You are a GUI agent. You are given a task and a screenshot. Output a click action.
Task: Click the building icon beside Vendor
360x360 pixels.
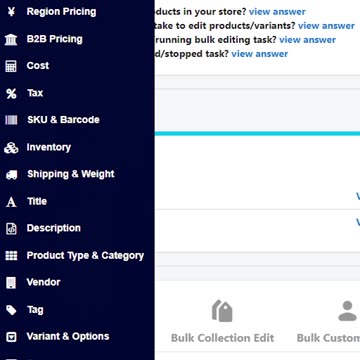[11, 283]
